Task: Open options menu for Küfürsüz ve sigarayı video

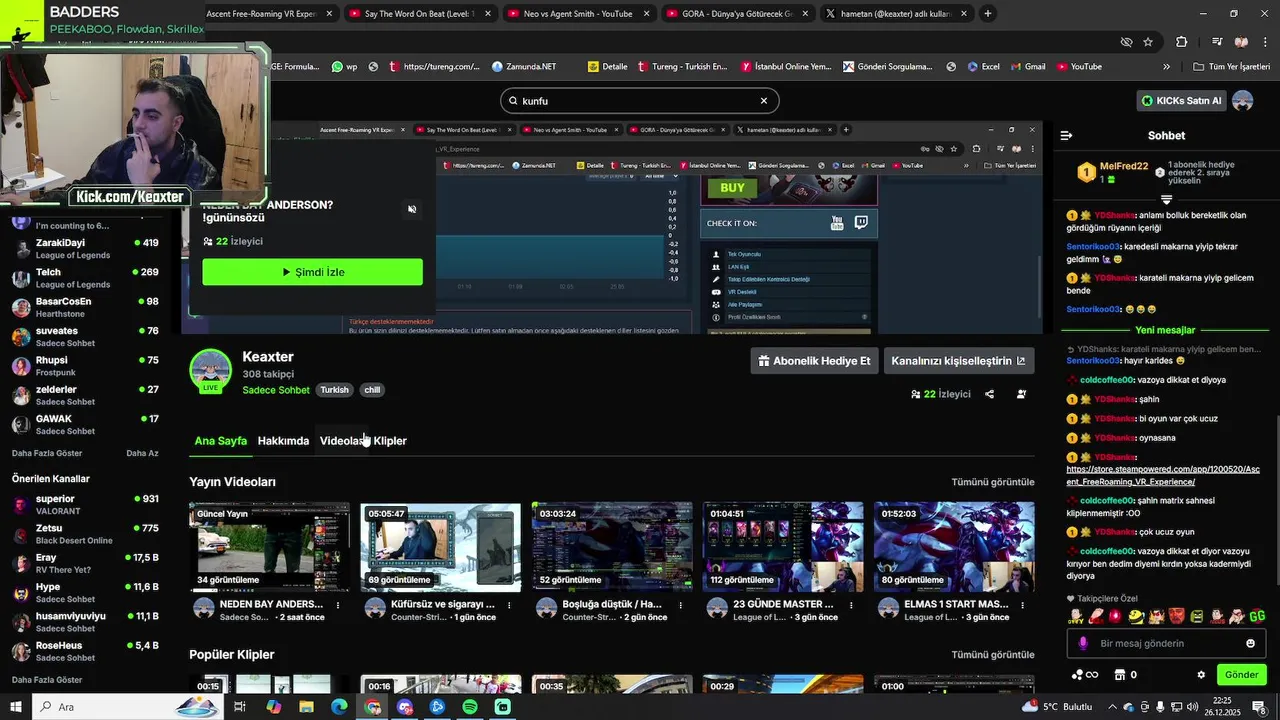Action: 509,605
